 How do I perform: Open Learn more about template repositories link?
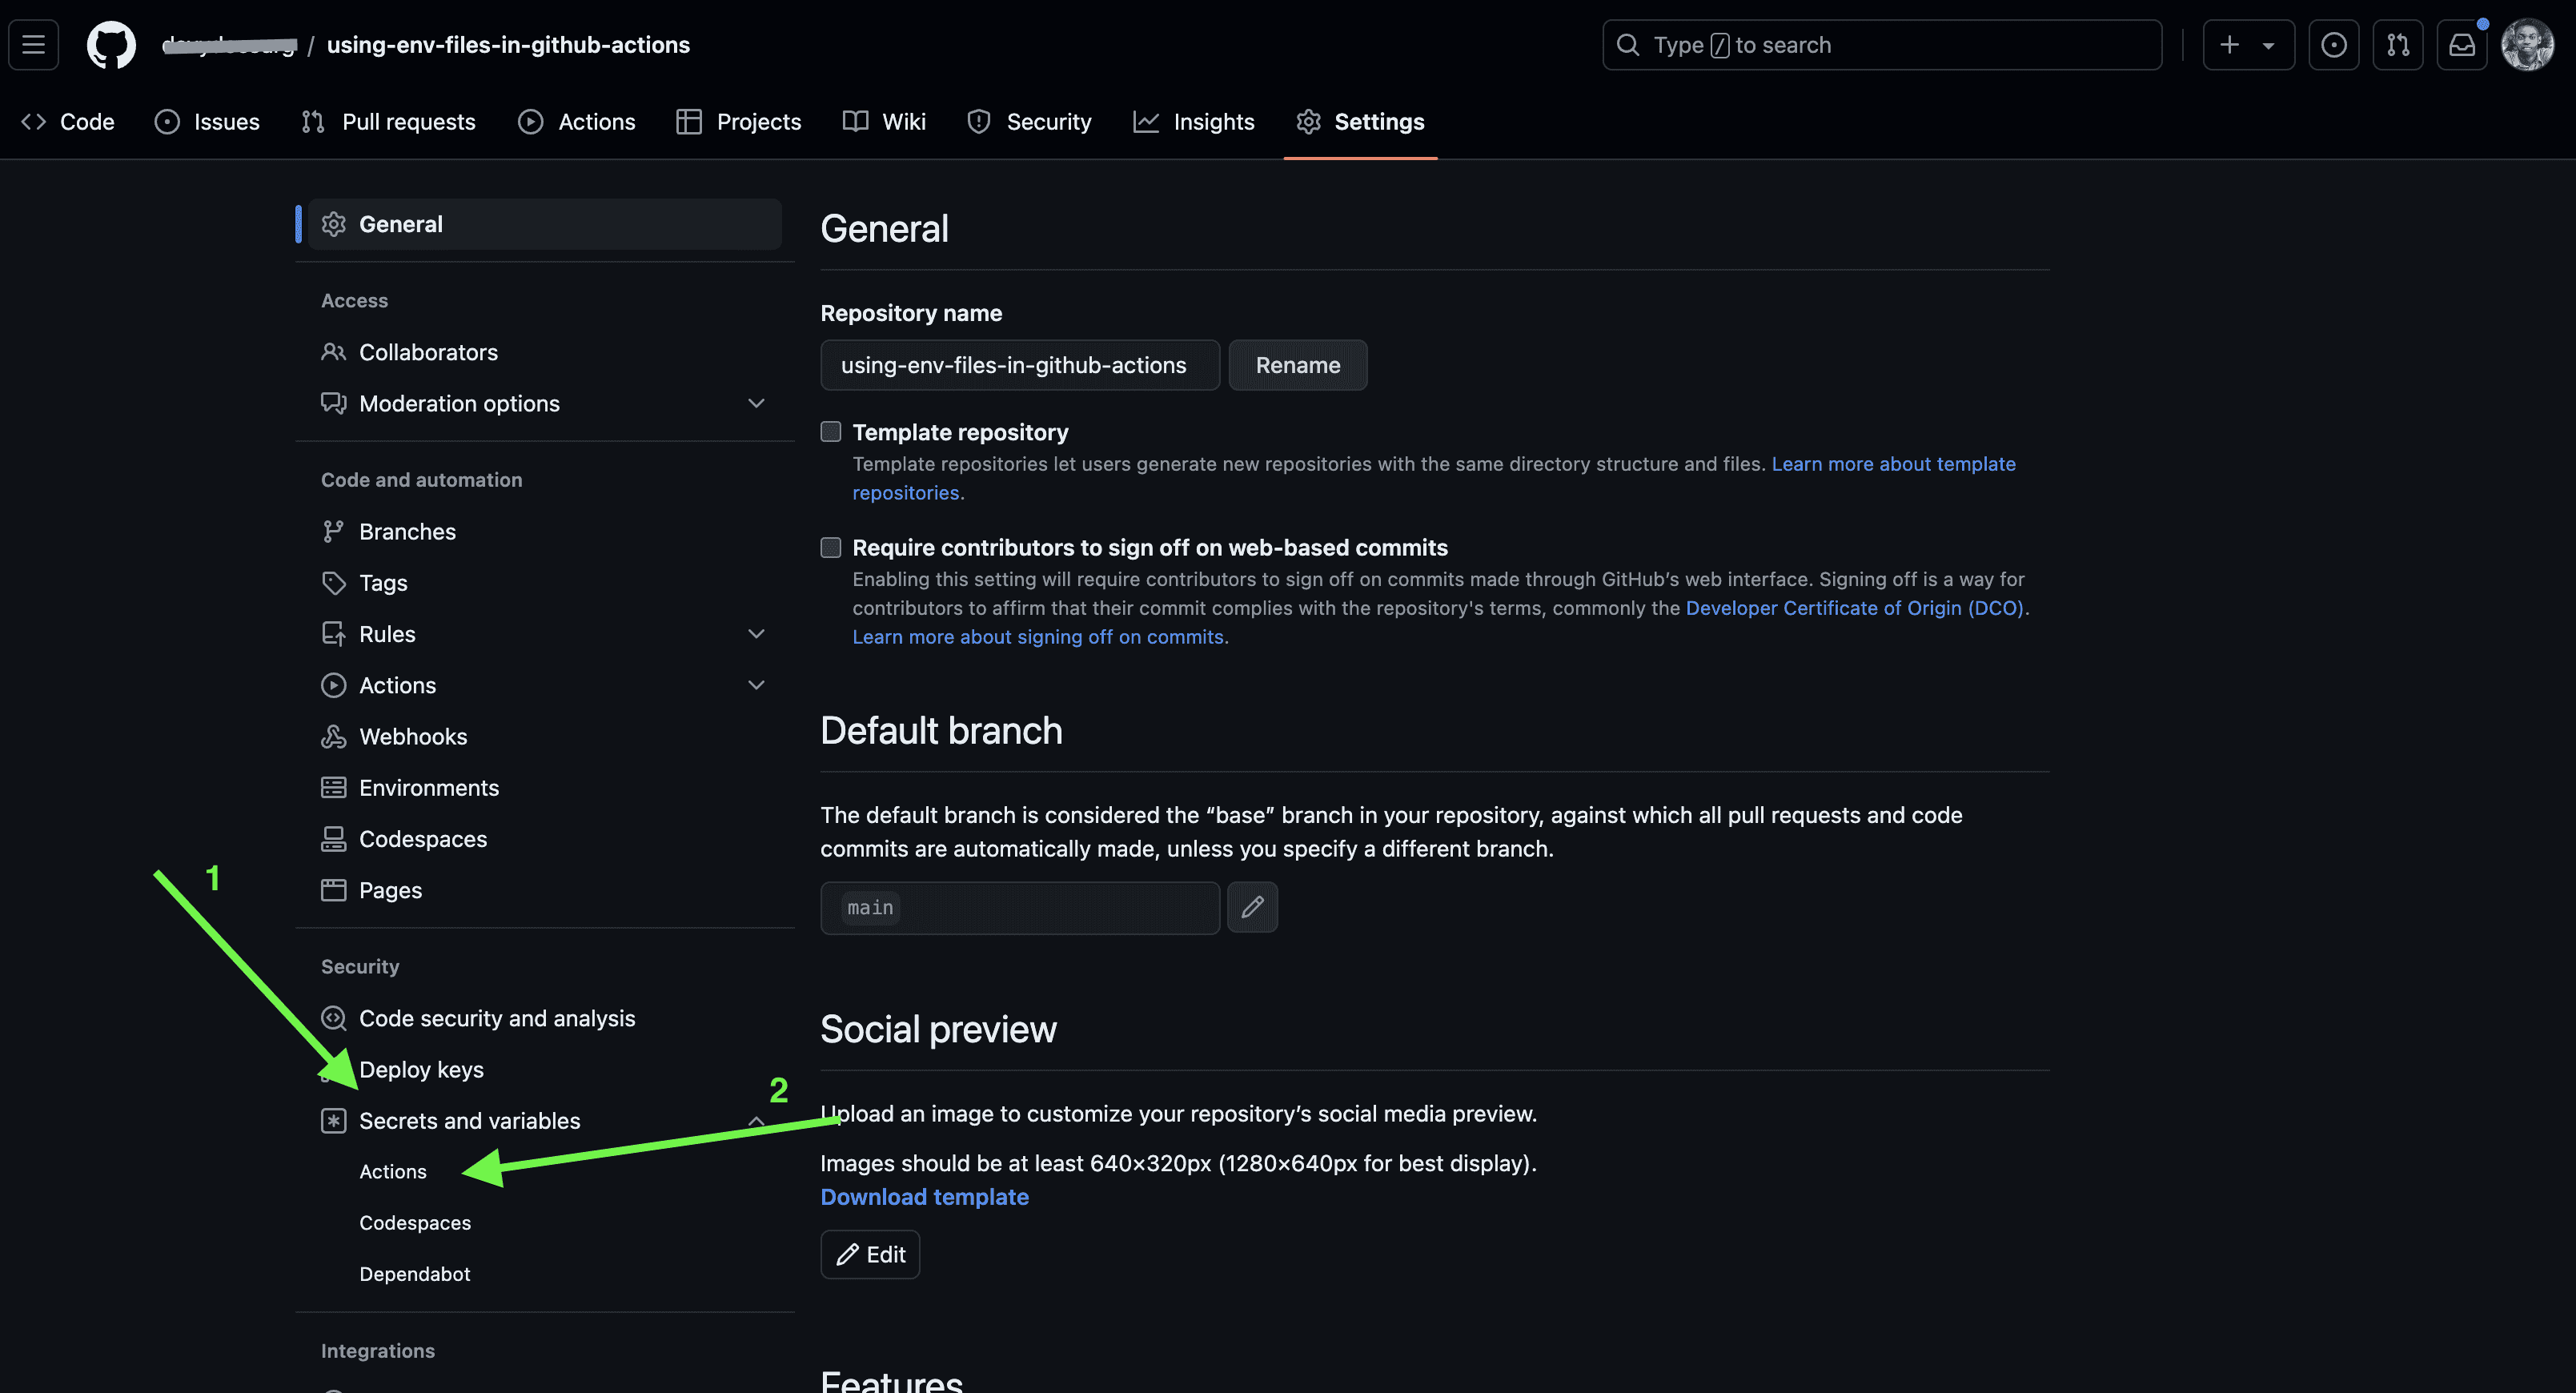(x=1893, y=464)
